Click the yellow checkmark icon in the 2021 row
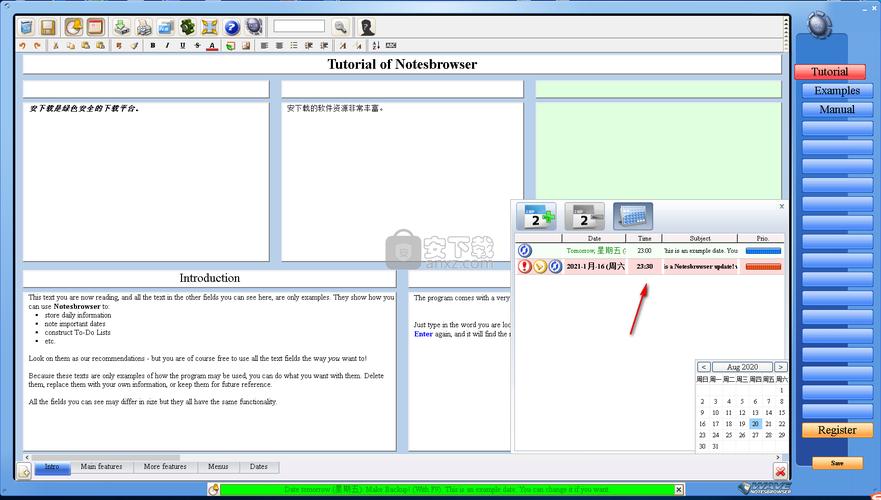This screenshot has width=881, height=500. click(540, 266)
